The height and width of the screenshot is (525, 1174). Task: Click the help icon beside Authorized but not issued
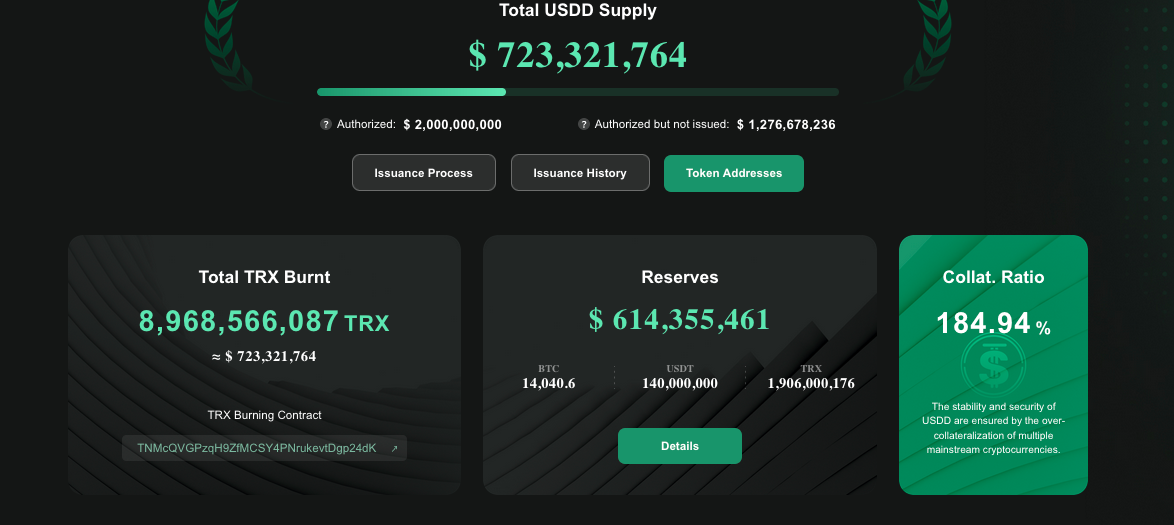[584, 124]
